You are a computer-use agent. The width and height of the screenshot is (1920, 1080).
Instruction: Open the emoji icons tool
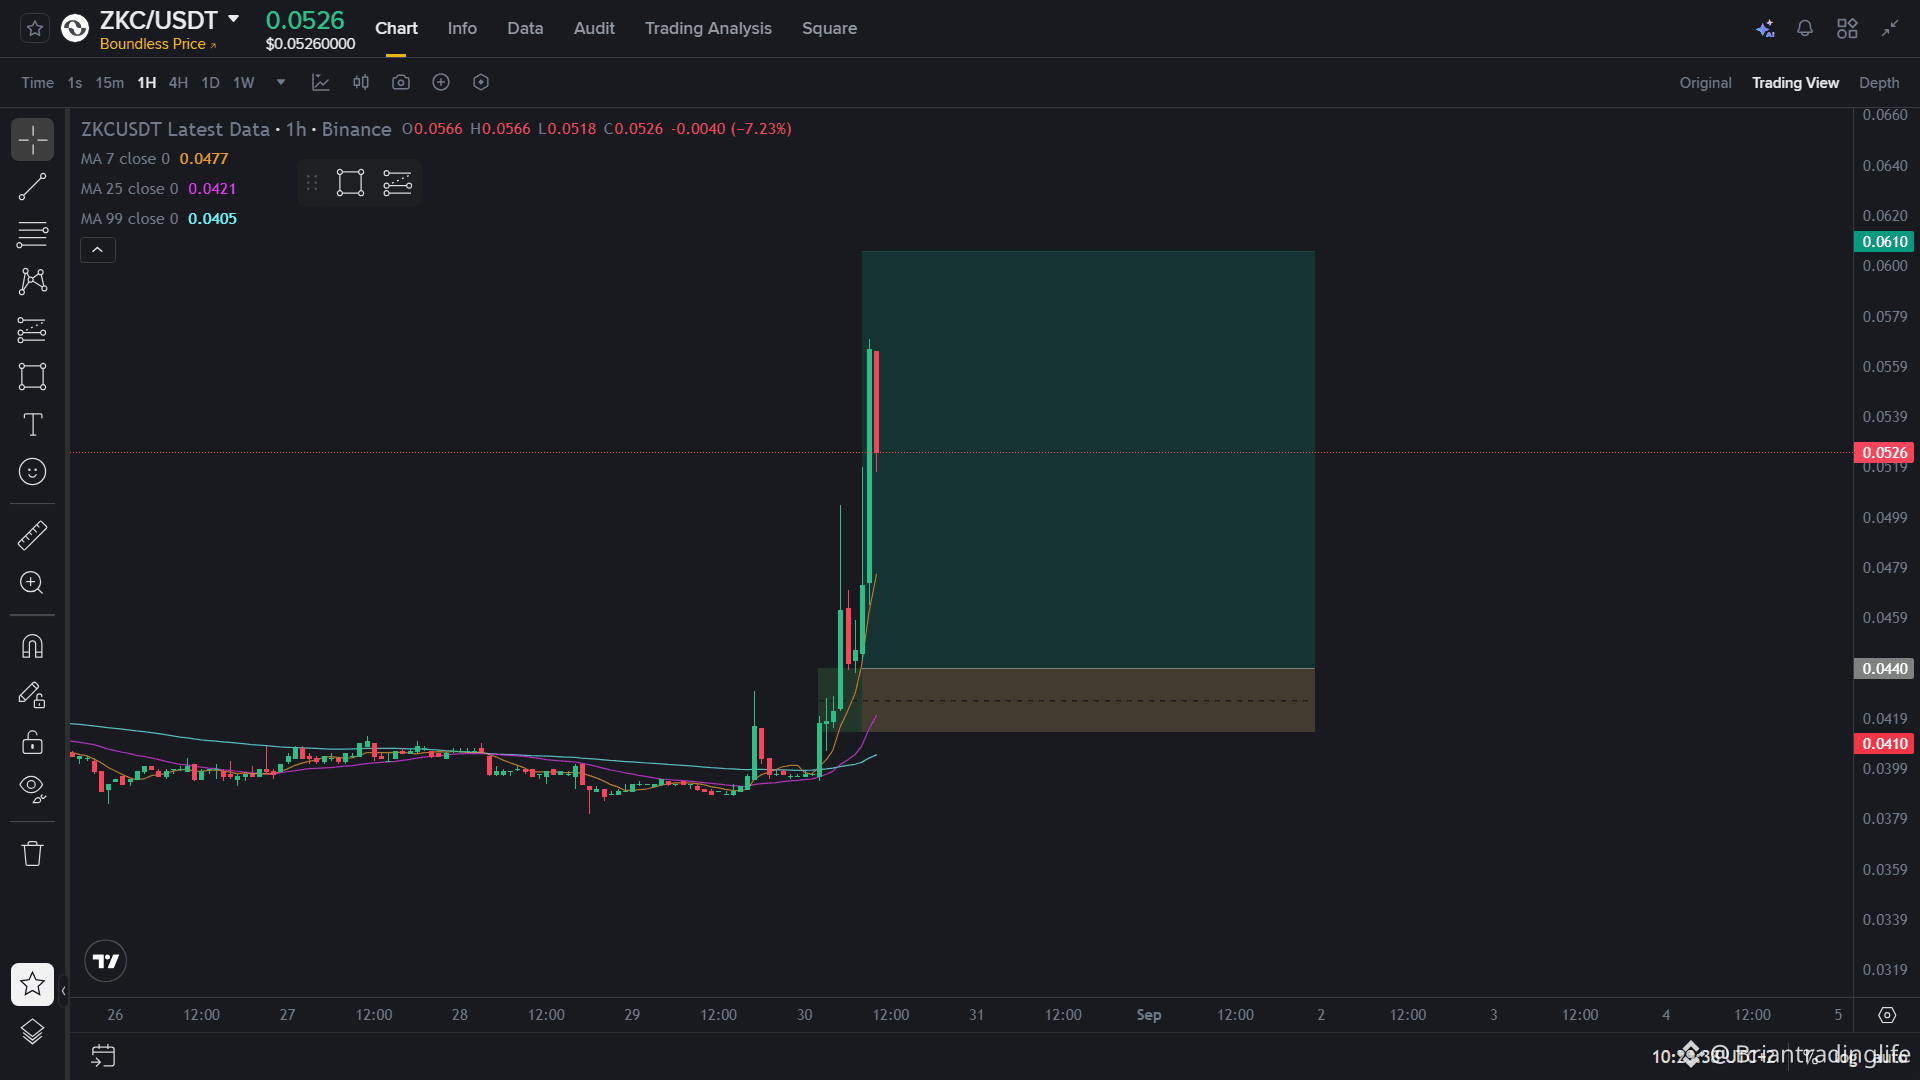coord(32,471)
